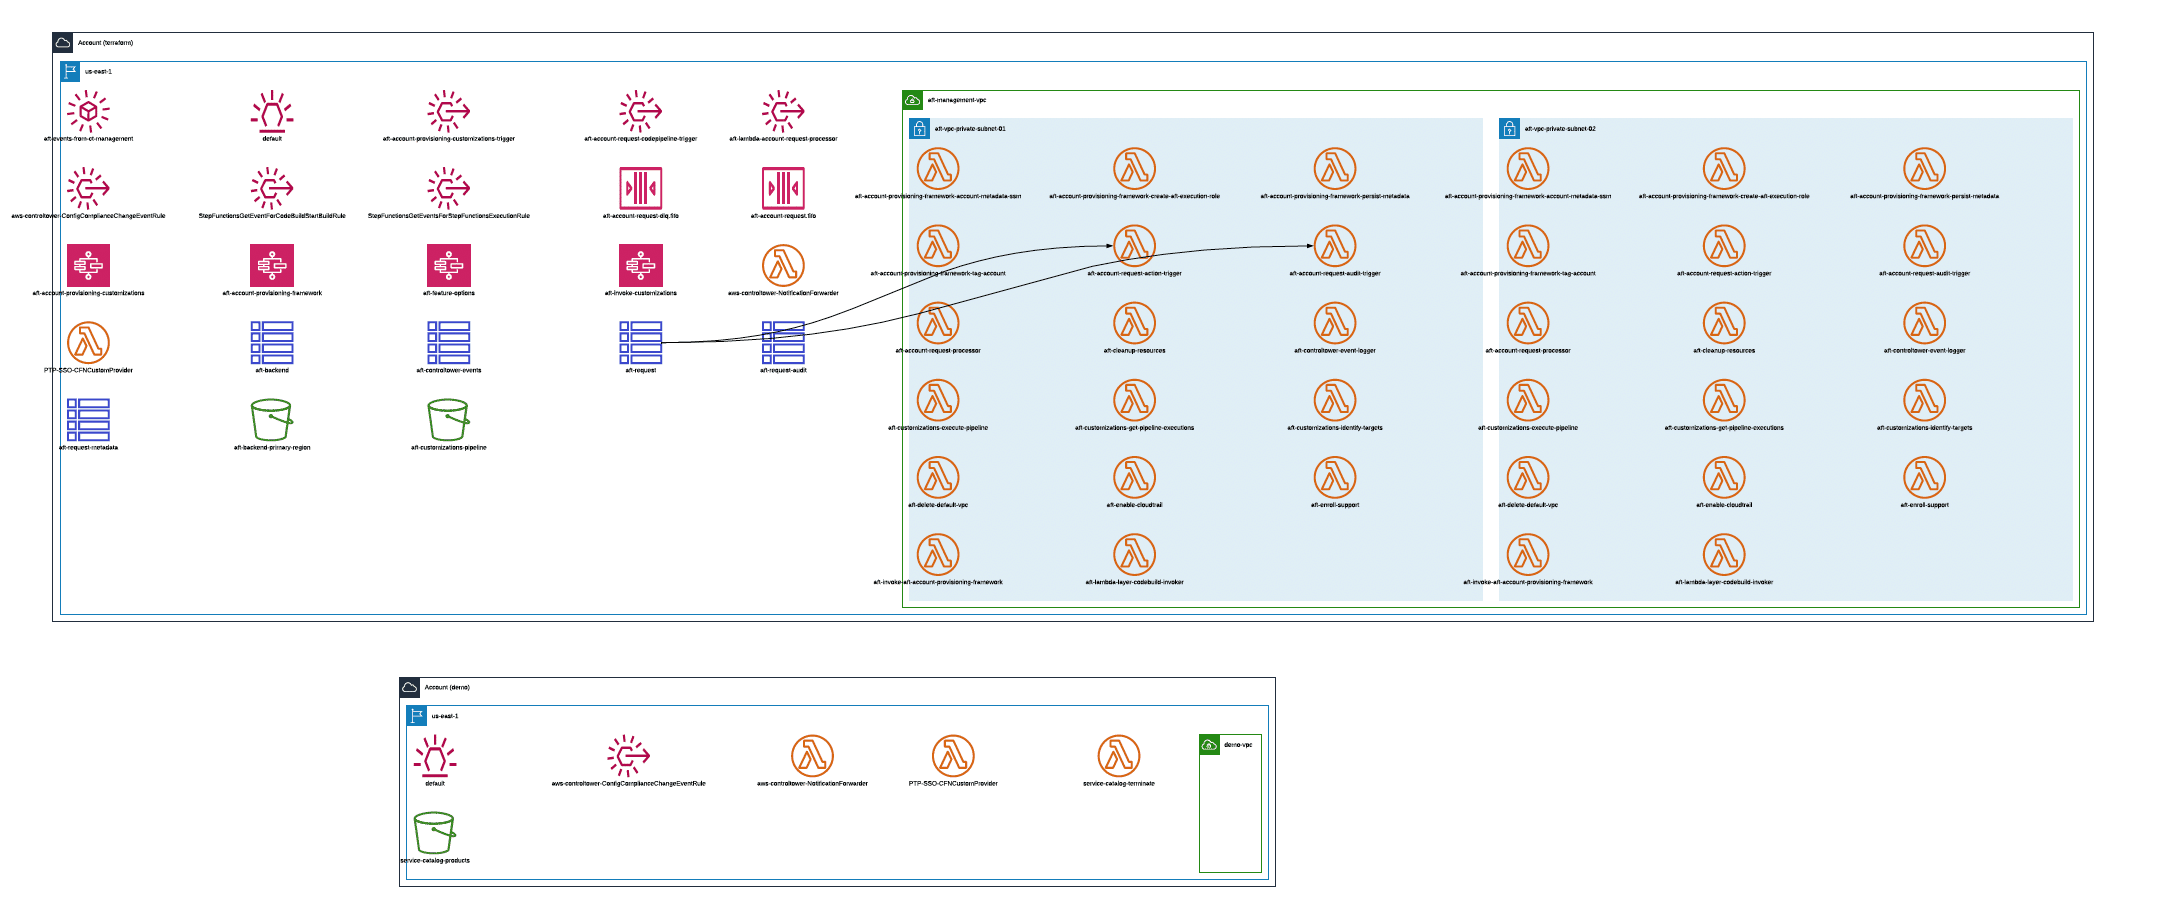Click the aft-events-from-ct-management EventBridge bus icon
Screen dimensions: 2158x920
coord(87,112)
